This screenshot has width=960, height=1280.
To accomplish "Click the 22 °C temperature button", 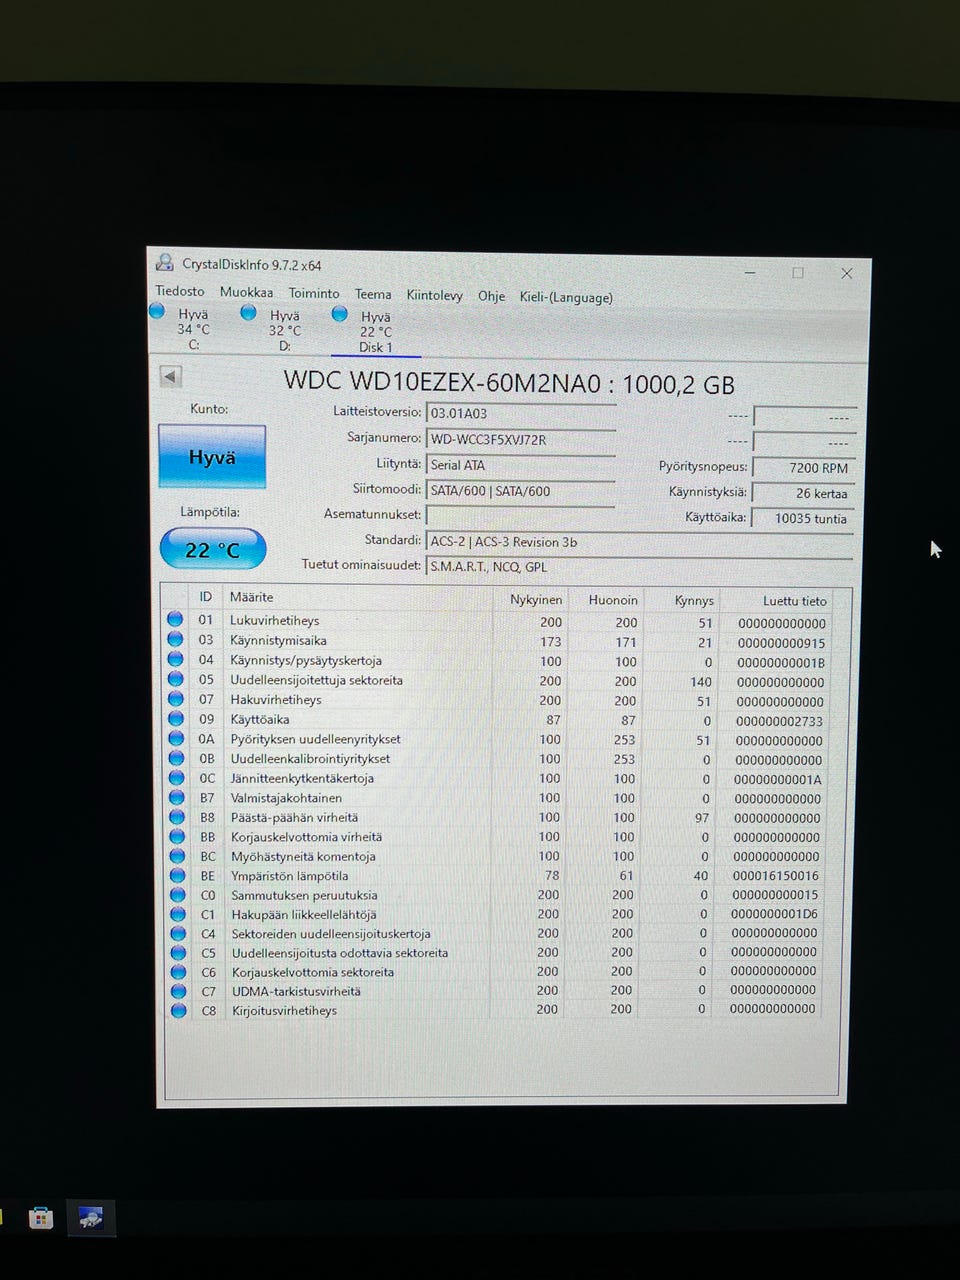I will coord(213,549).
